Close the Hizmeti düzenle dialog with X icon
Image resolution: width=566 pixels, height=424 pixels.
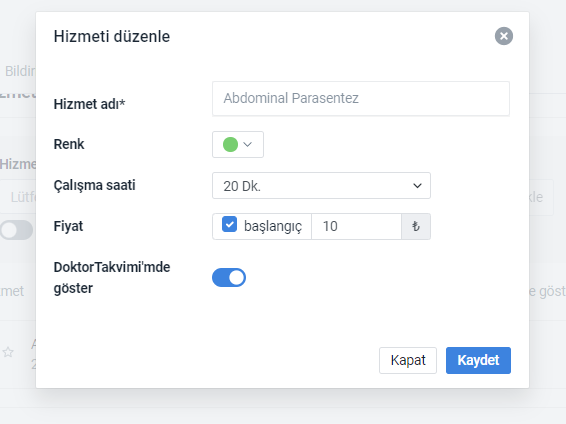click(x=504, y=36)
